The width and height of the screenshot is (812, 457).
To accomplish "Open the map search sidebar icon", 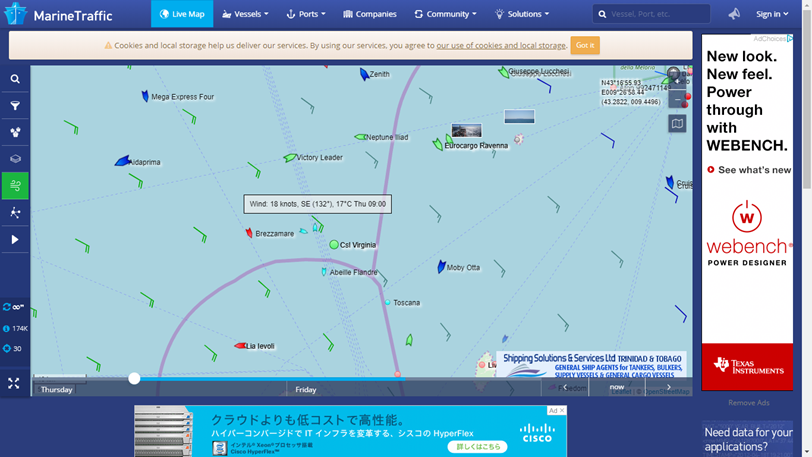I will point(15,79).
